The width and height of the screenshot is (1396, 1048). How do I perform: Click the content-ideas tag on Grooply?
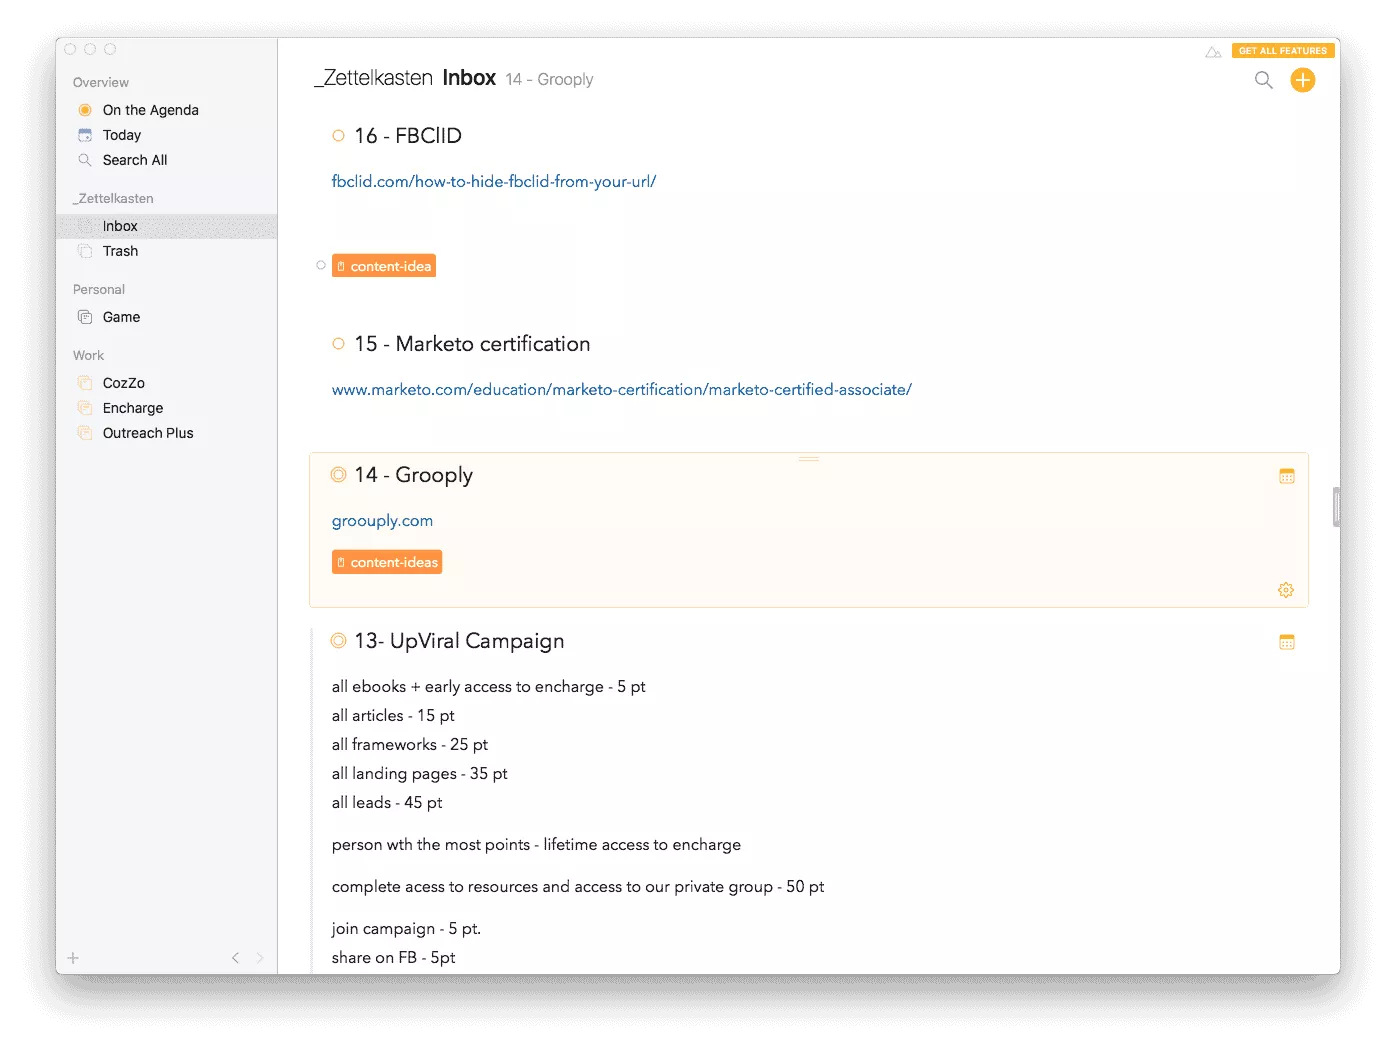pyautogui.click(x=387, y=562)
